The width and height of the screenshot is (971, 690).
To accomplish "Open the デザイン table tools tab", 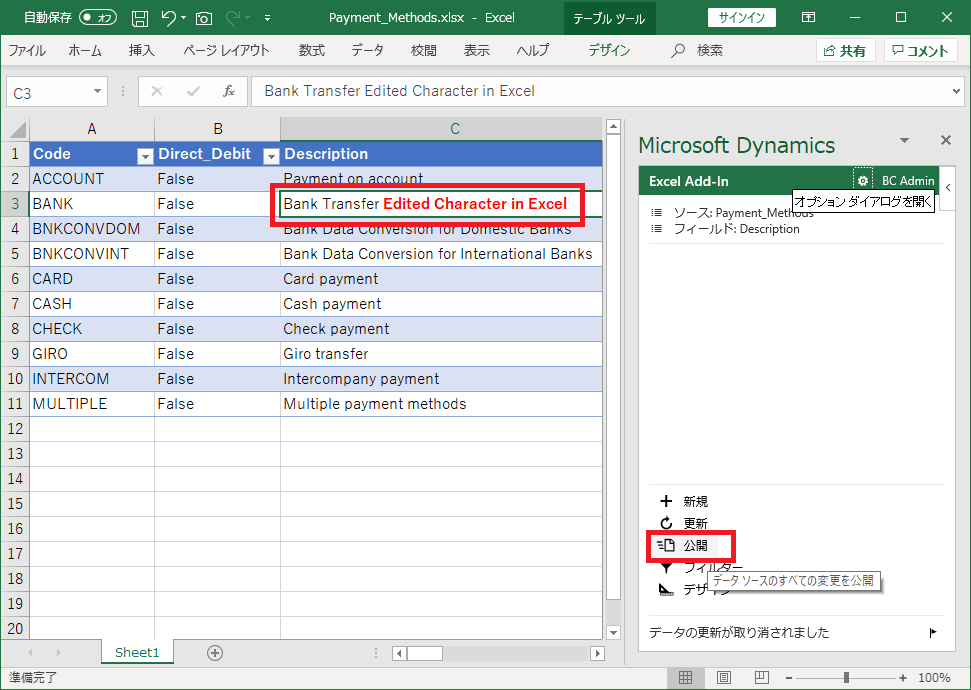I will pos(609,50).
